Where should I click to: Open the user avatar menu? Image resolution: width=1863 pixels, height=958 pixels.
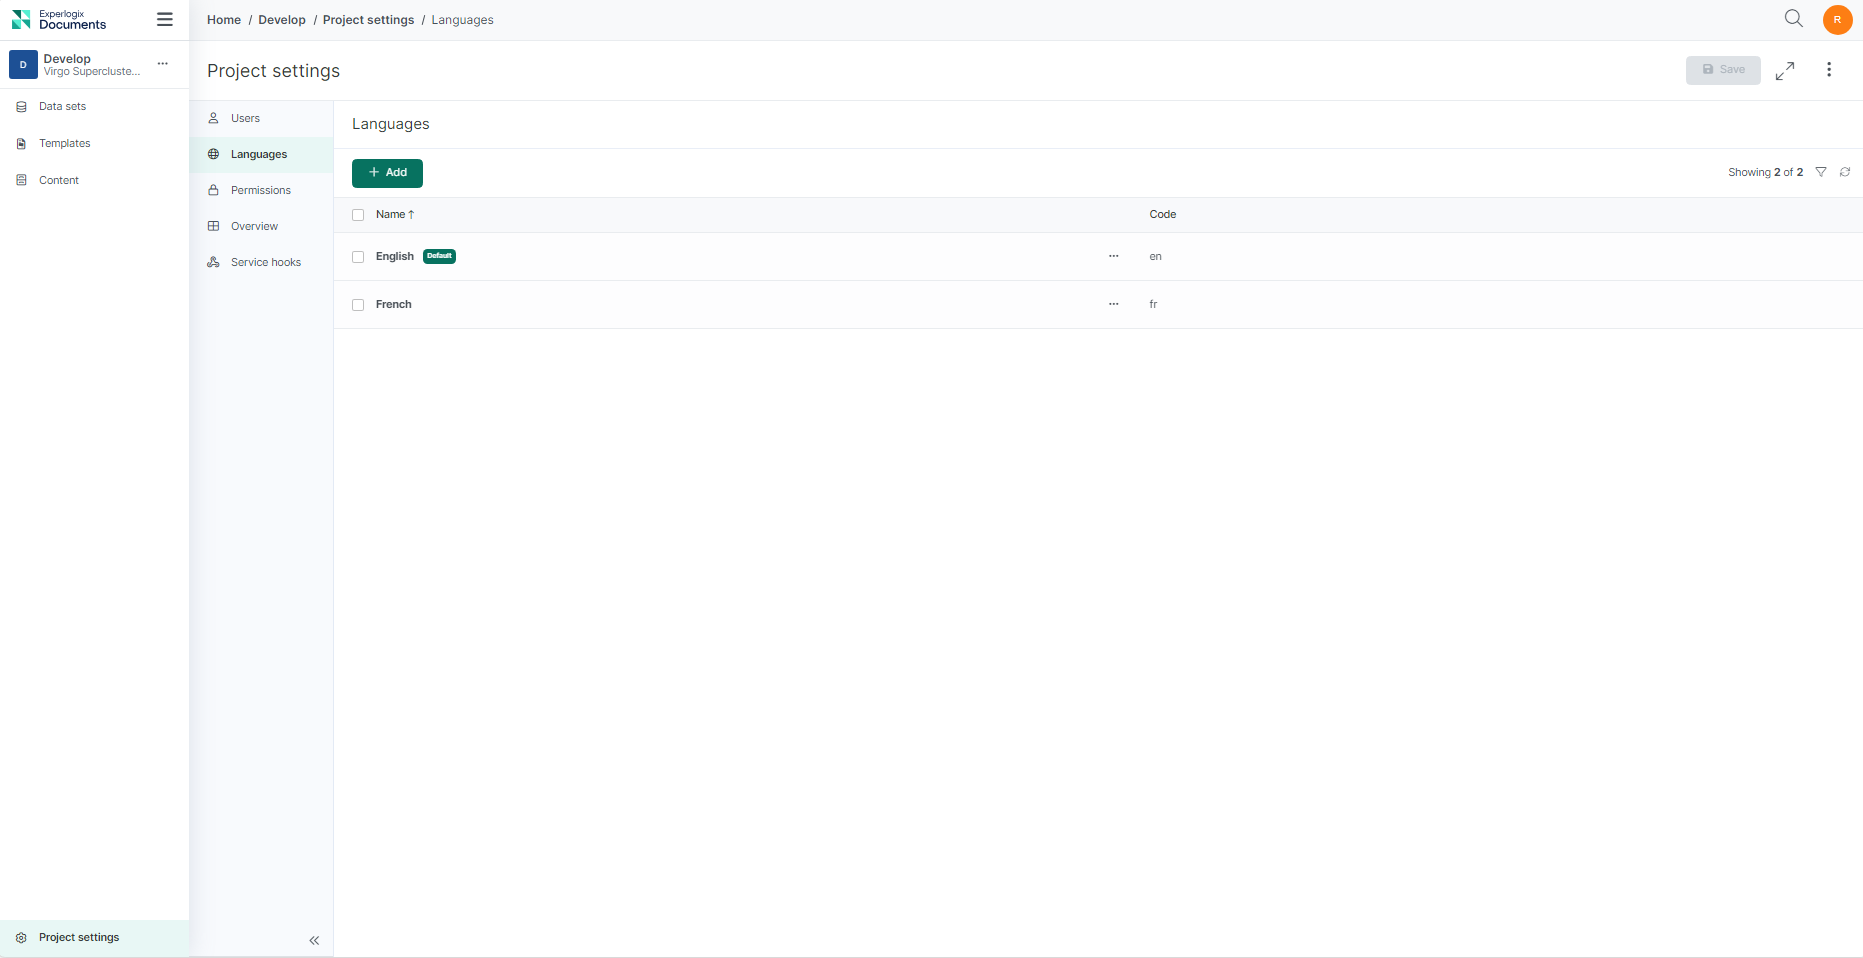[1837, 20]
